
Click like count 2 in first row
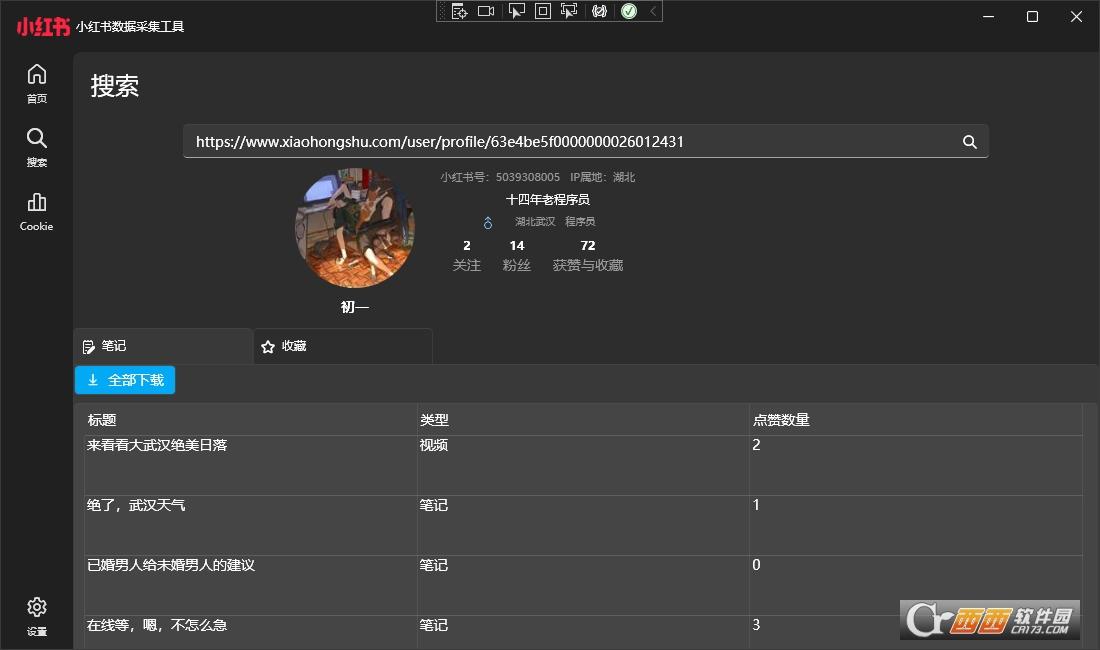point(756,445)
